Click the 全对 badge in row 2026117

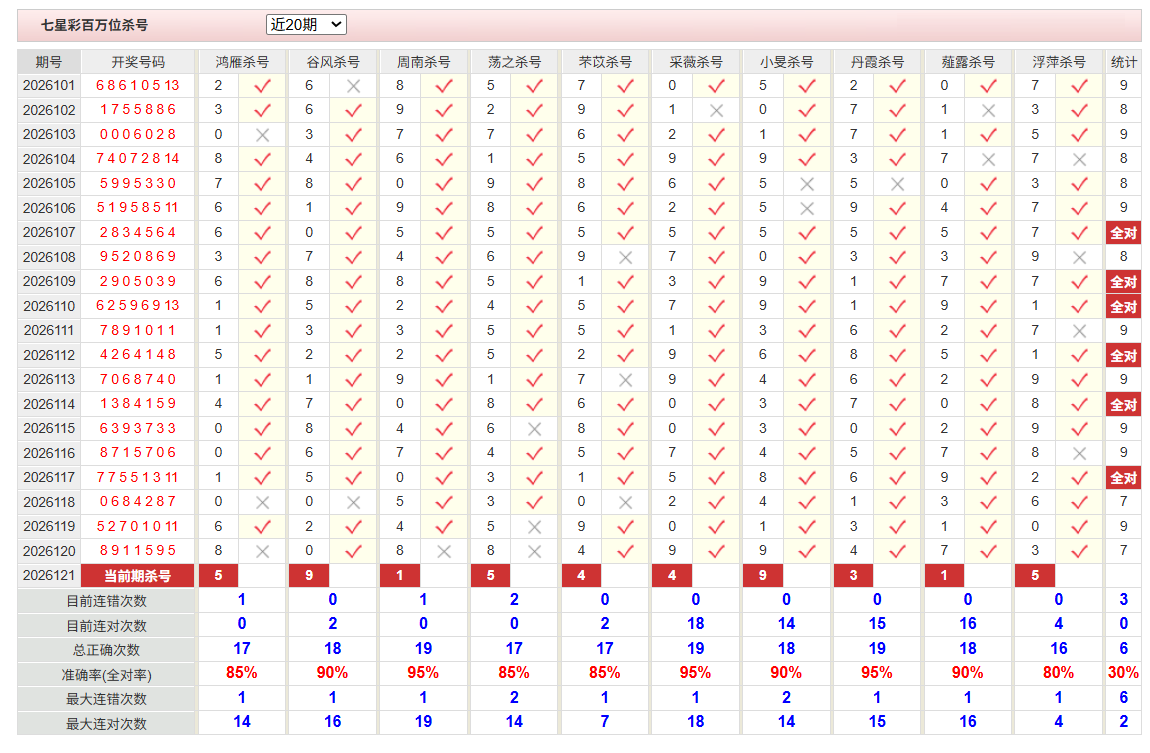point(1124,478)
